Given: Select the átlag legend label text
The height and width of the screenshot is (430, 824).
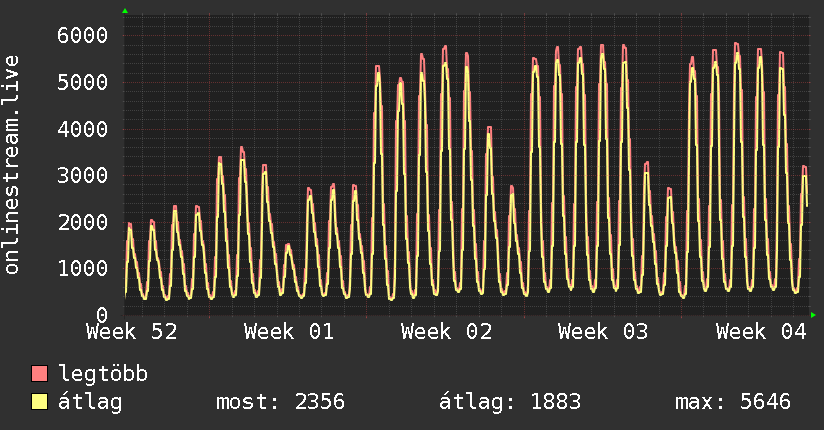Looking at the screenshot, I should click(91, 403).
